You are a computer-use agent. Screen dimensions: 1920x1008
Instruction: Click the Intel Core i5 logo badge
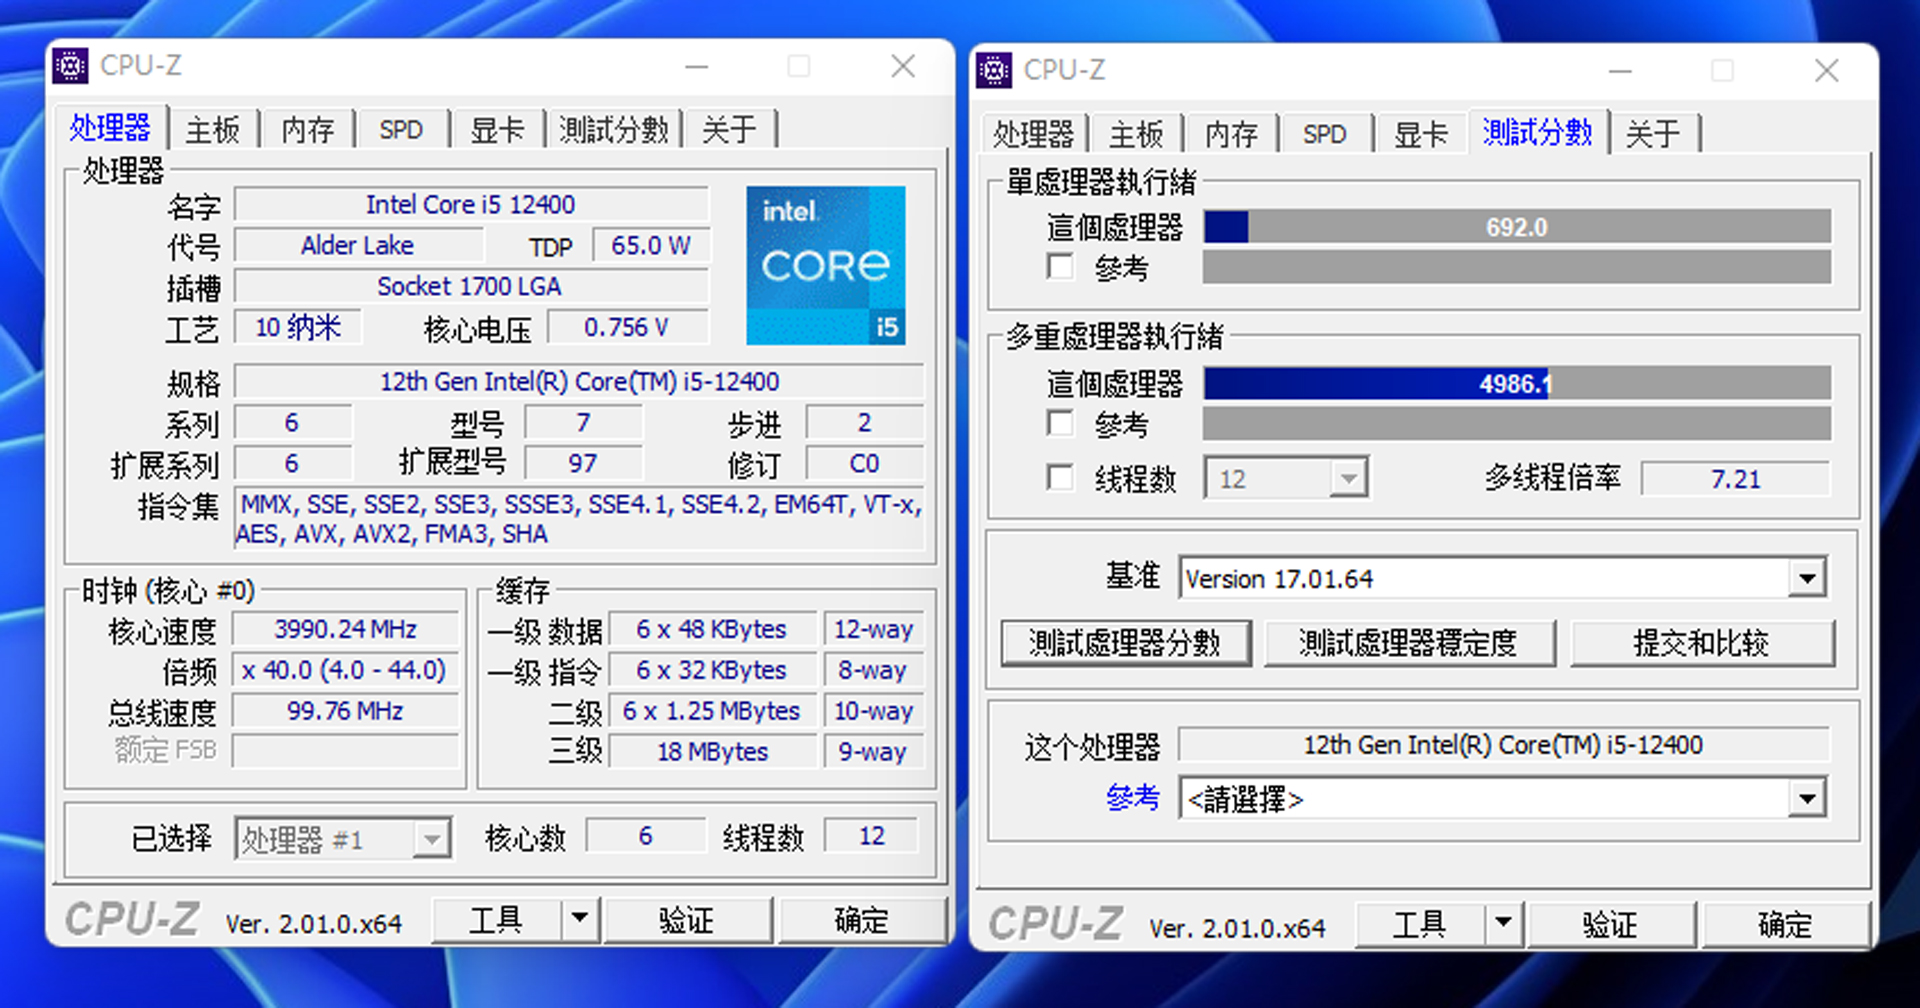coord(826,265)
